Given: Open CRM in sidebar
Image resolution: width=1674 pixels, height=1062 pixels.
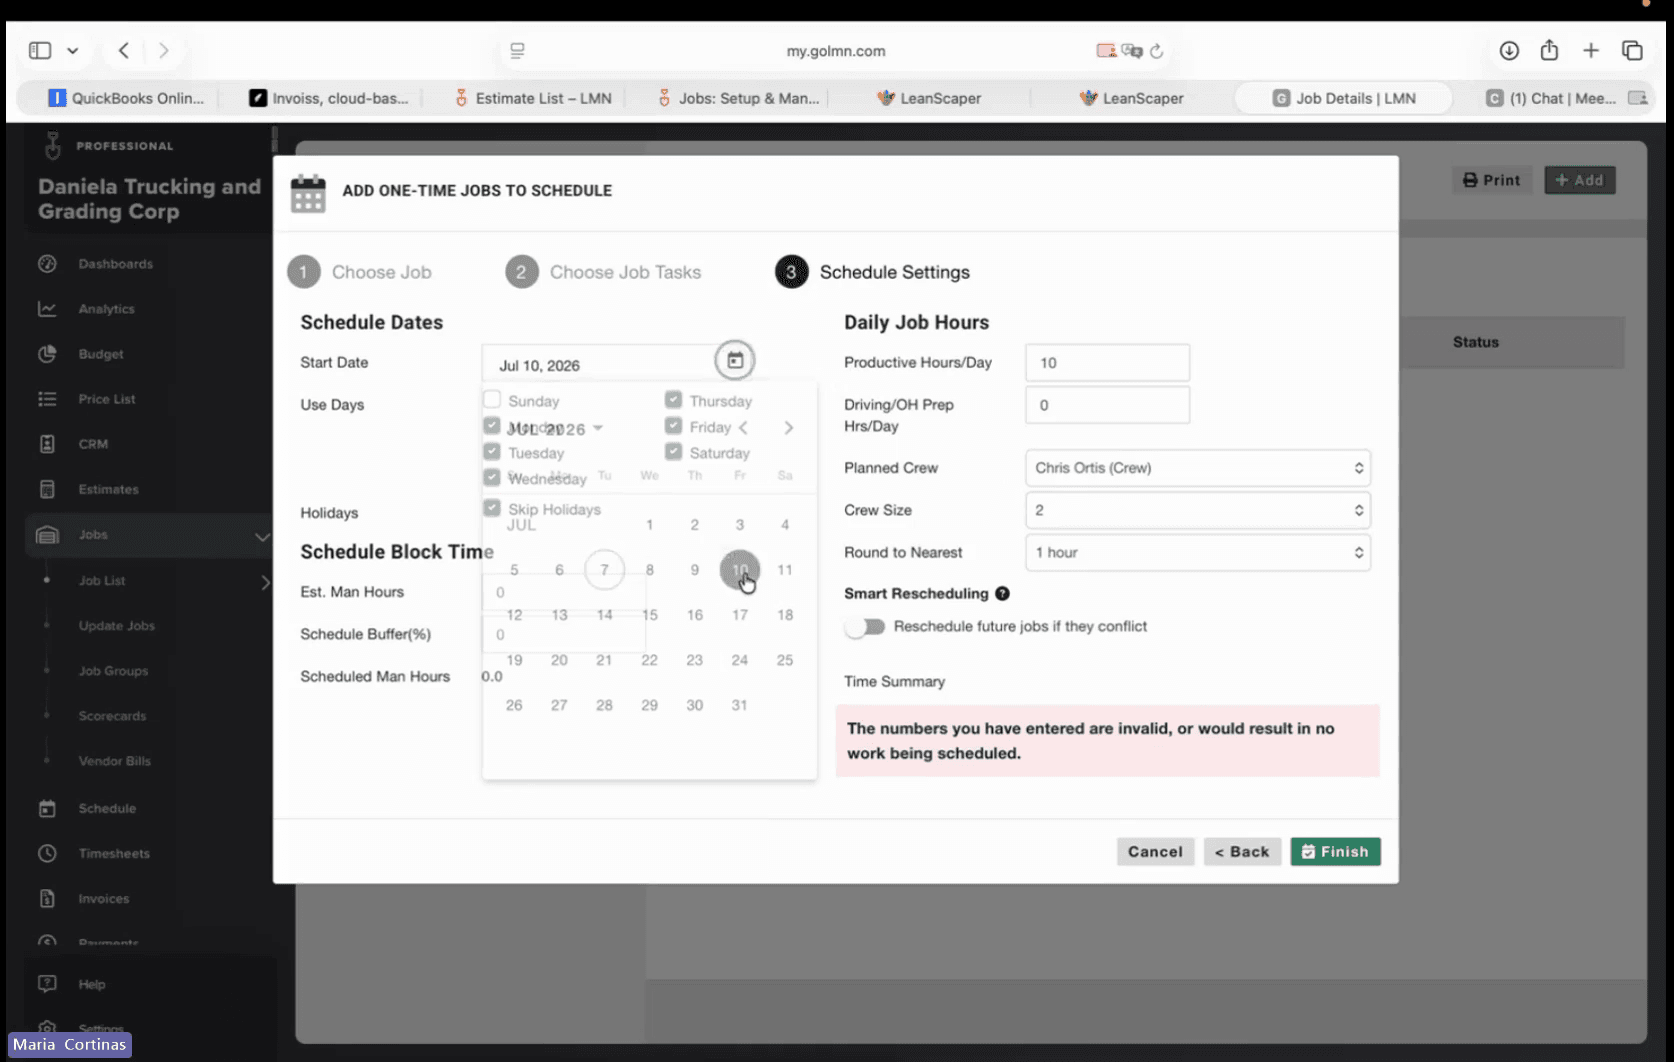Looking at the screenshot, I should [93, 444].
